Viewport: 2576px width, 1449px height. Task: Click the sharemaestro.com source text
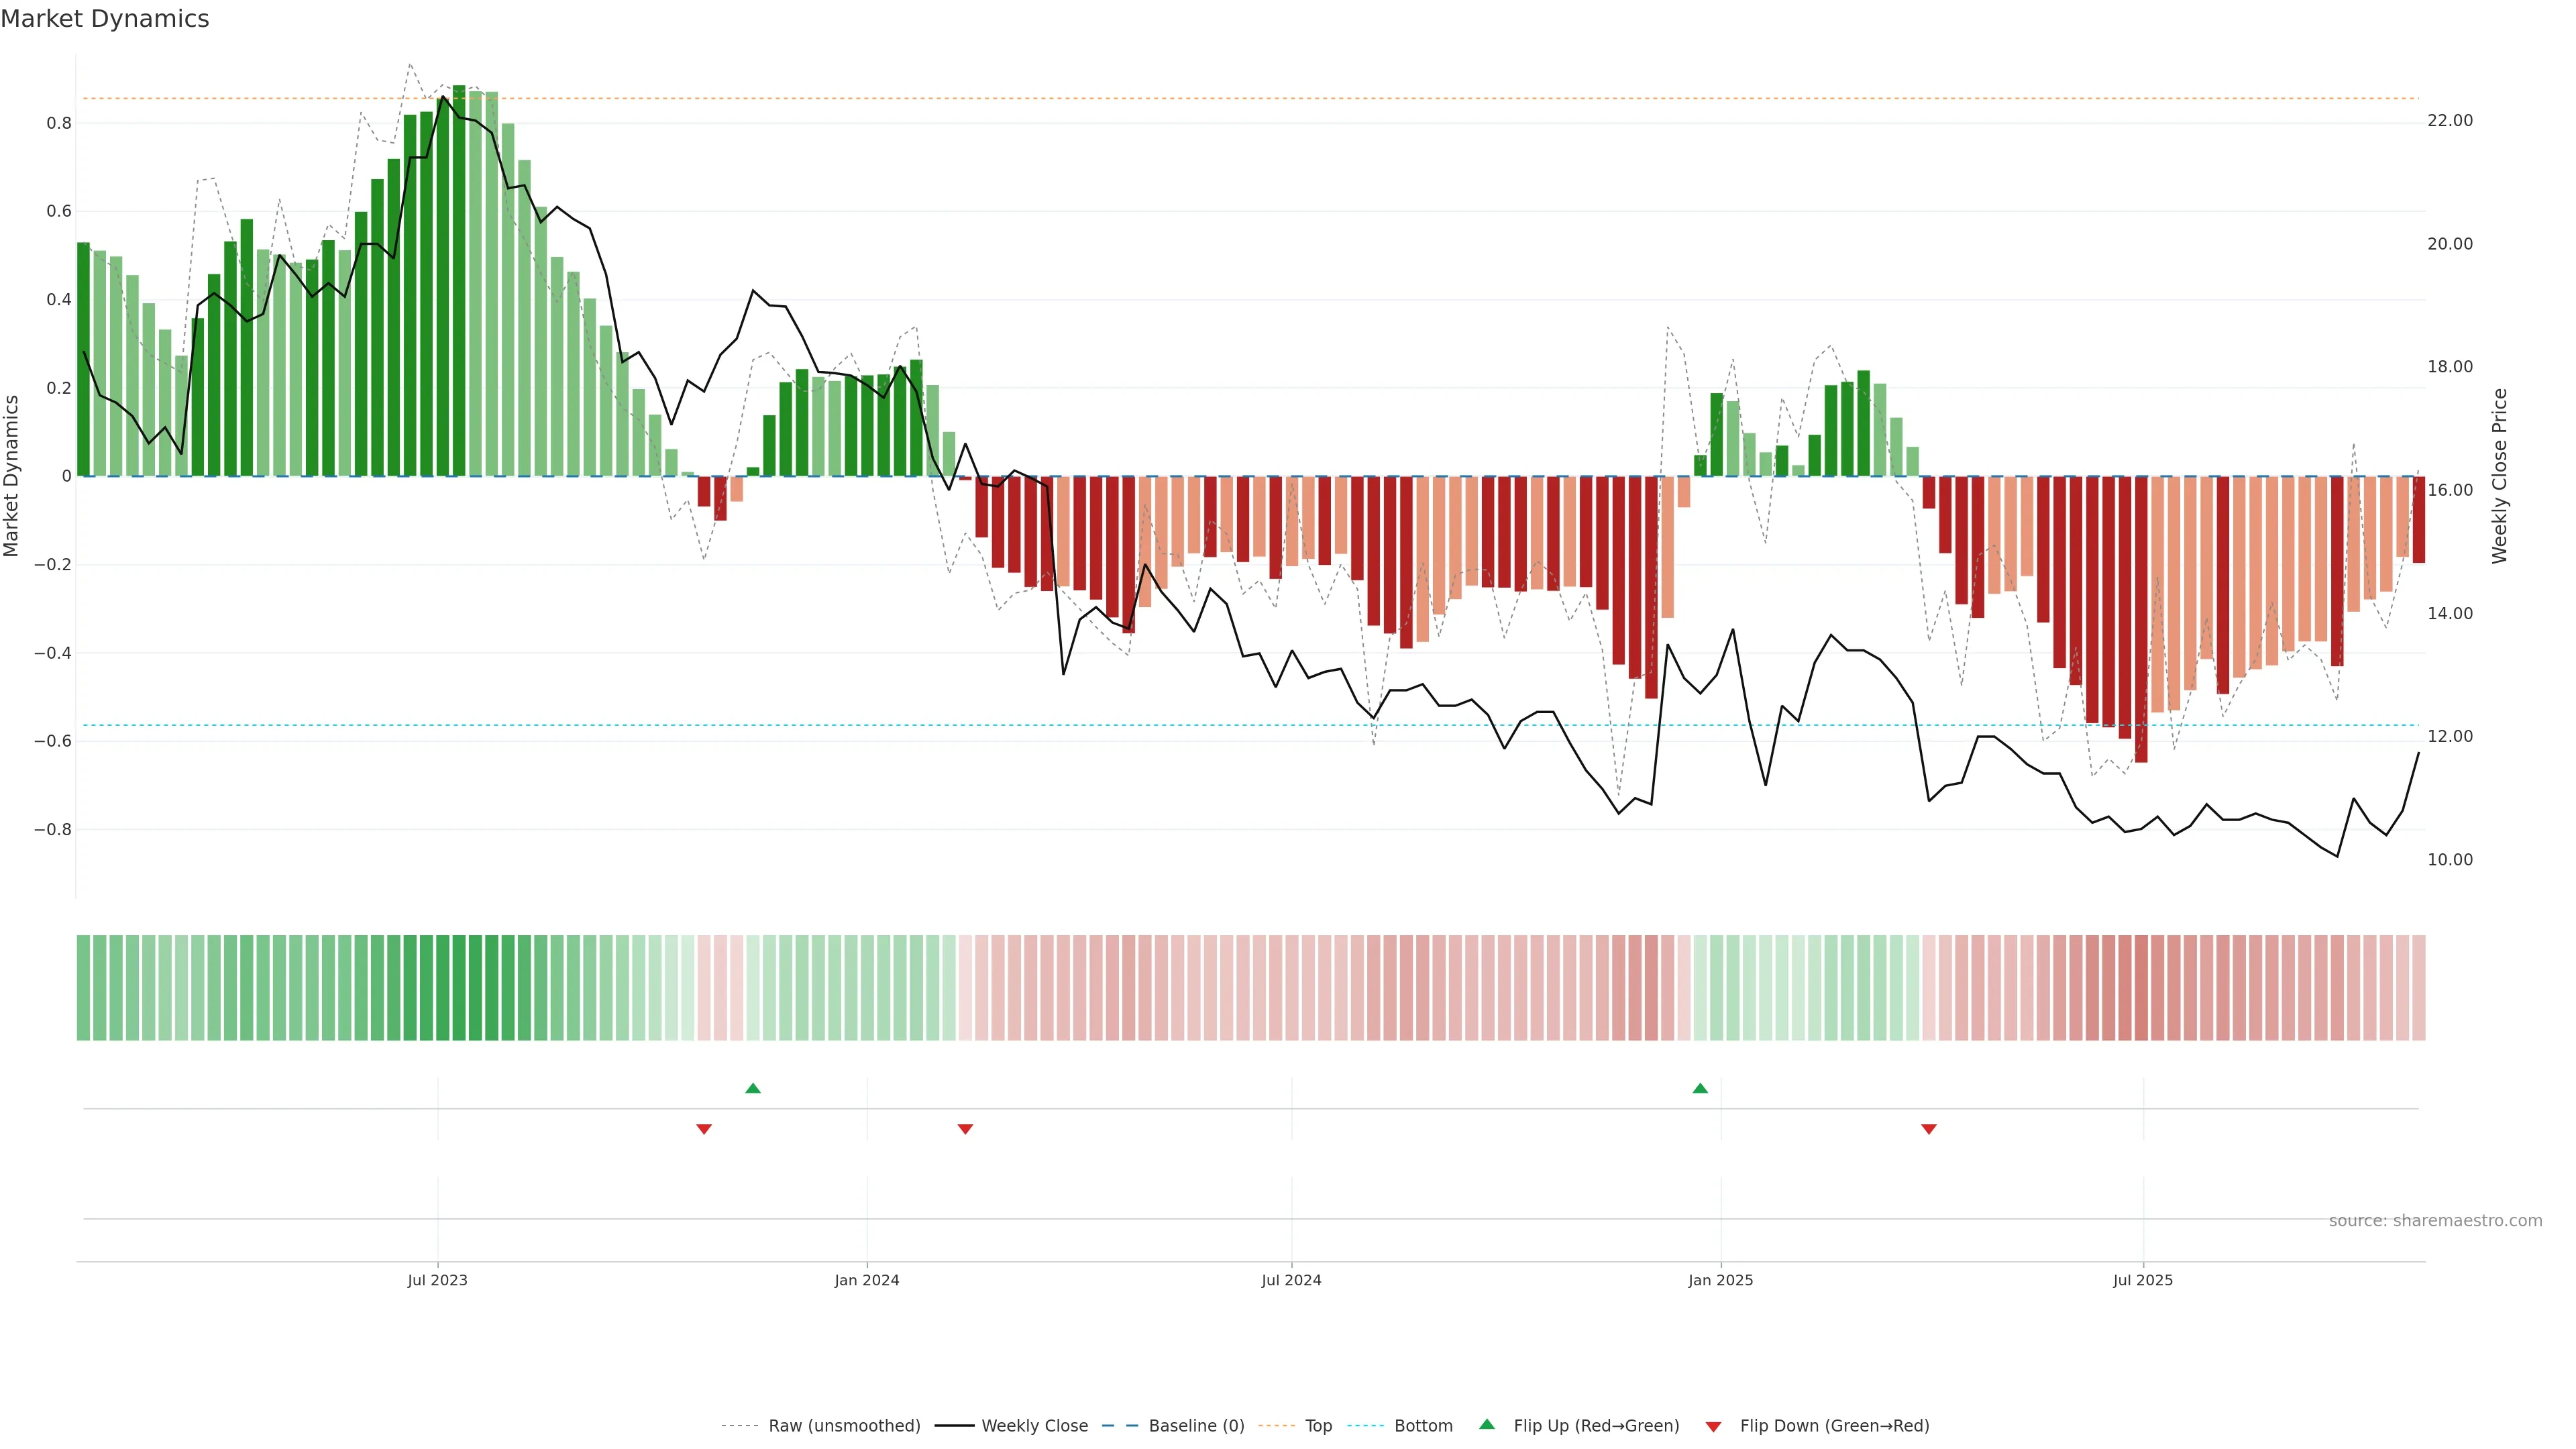pyautogui.click(x=2435, y=1221)
